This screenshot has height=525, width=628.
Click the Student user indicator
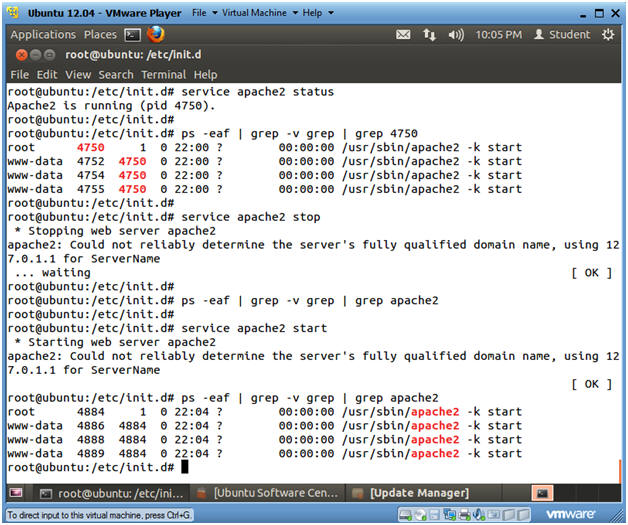click(x=562, y=34)
